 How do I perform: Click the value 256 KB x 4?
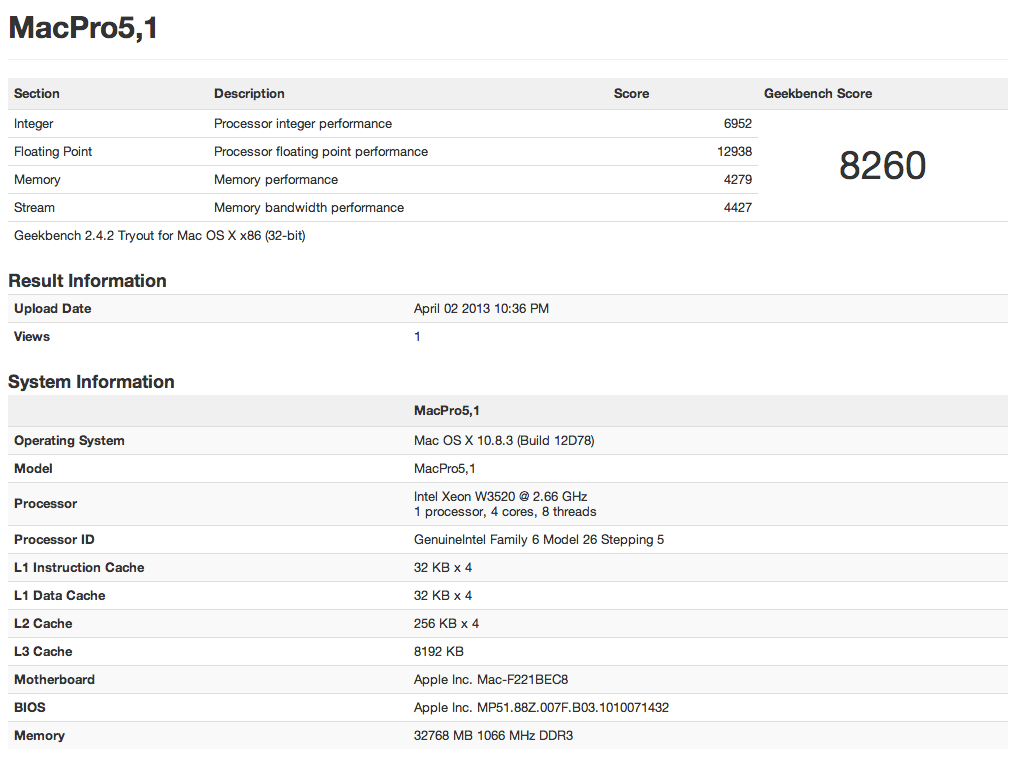click(446, 624)
